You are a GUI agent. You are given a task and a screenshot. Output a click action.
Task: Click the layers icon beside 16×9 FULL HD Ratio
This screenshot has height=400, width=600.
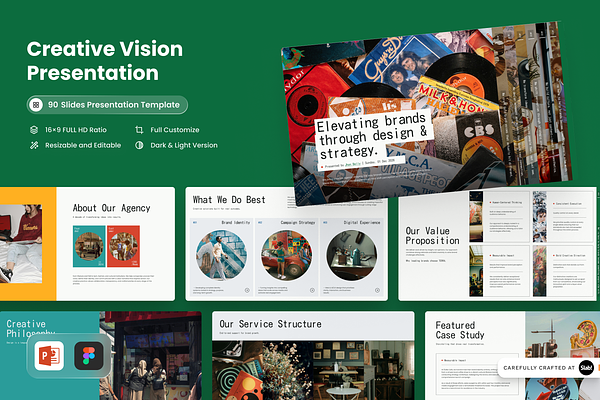pyautogui.click(x=34, y=130)
